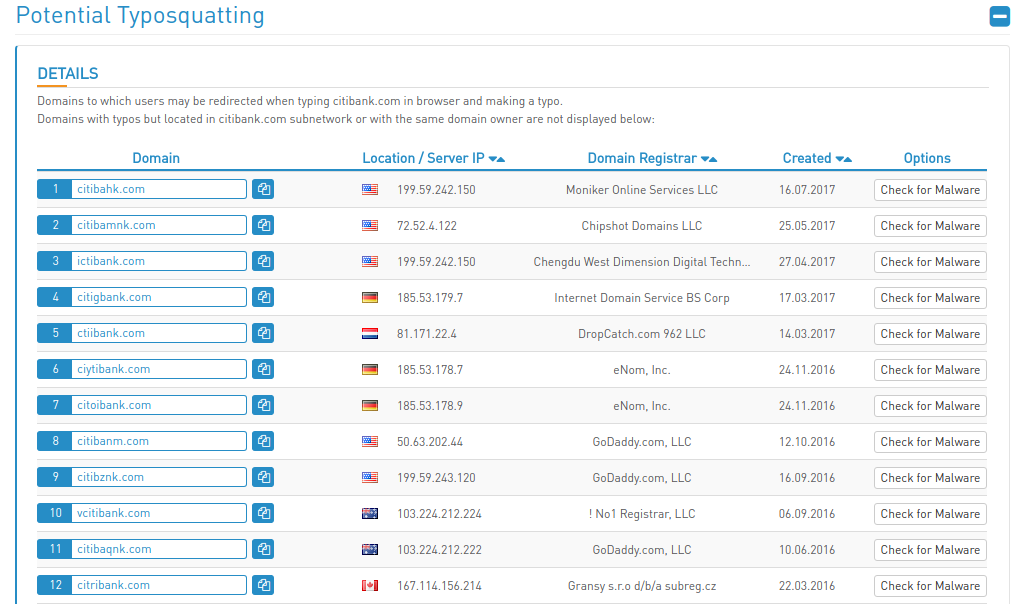Copy the citibahk.com domain with its copy icon
The image size is (1022, 604).
(263, 189)
